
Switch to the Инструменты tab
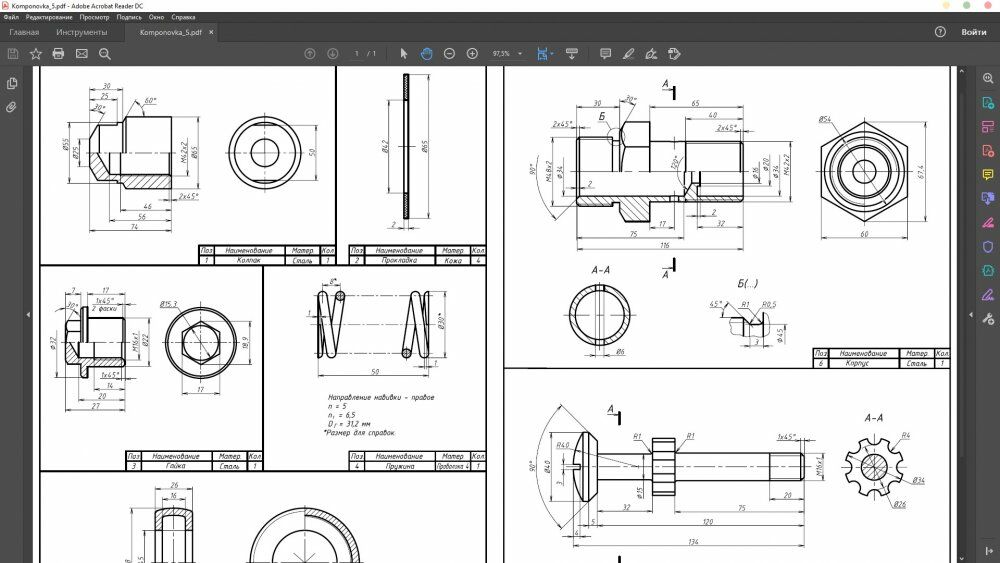click(82, 32)
